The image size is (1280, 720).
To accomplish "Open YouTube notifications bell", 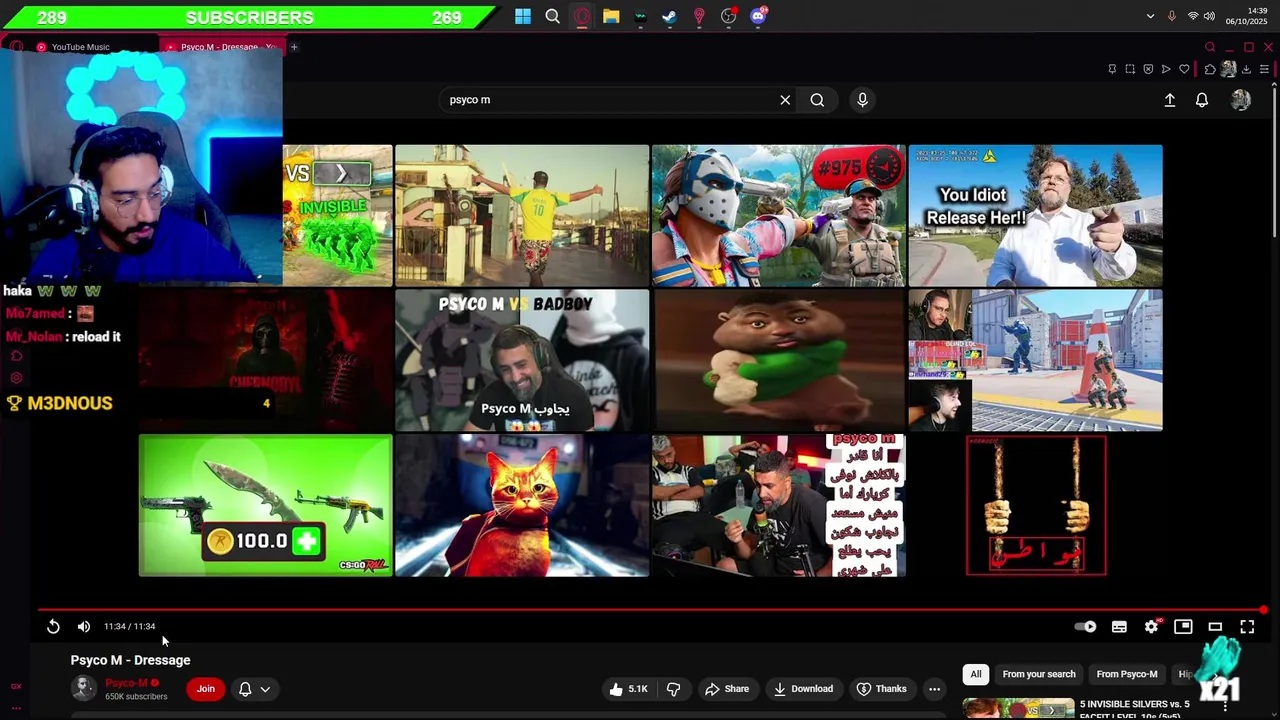I will 1202,100.
